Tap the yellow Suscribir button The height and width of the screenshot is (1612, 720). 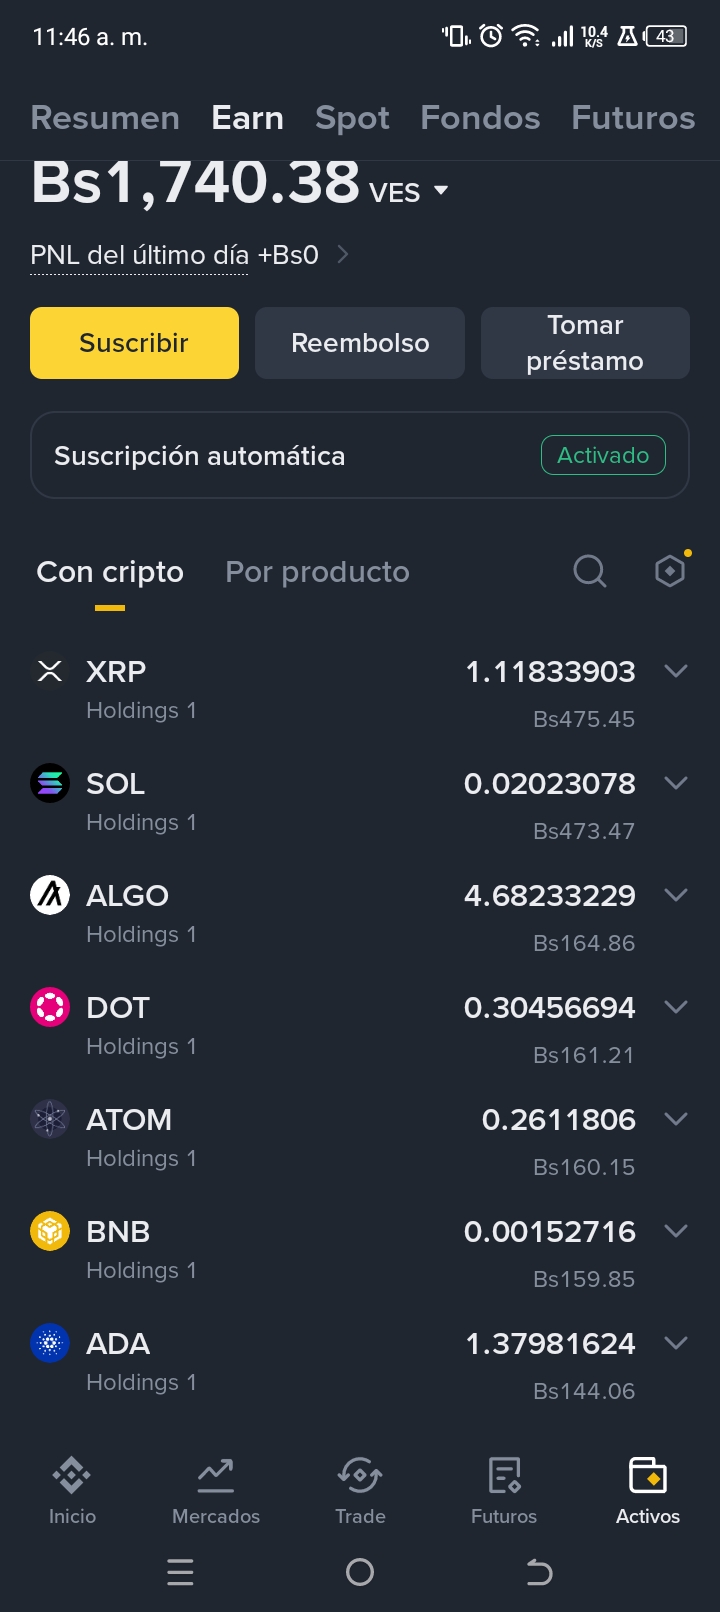[x=134, y=343]
